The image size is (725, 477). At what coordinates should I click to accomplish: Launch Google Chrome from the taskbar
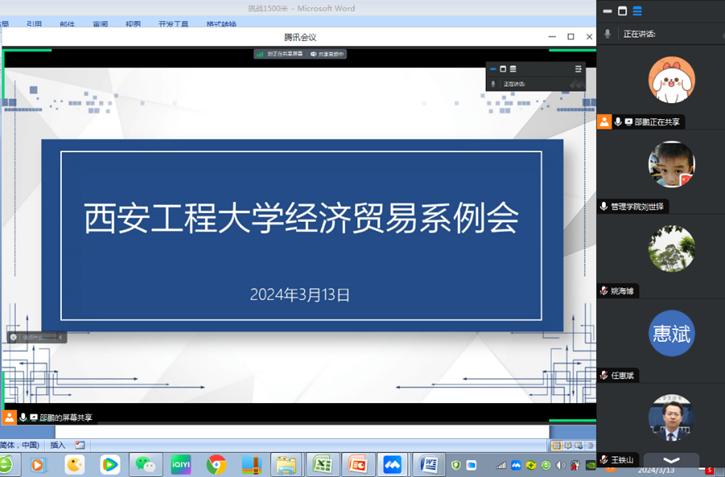[216, 464]
